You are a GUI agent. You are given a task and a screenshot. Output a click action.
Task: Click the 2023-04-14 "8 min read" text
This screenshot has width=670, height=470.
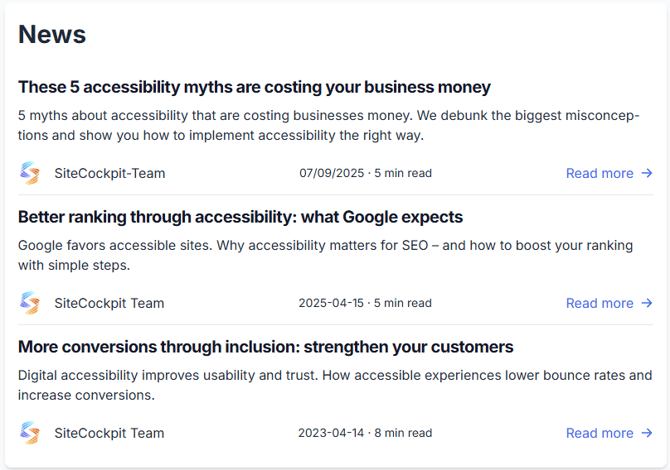[403, 433]
